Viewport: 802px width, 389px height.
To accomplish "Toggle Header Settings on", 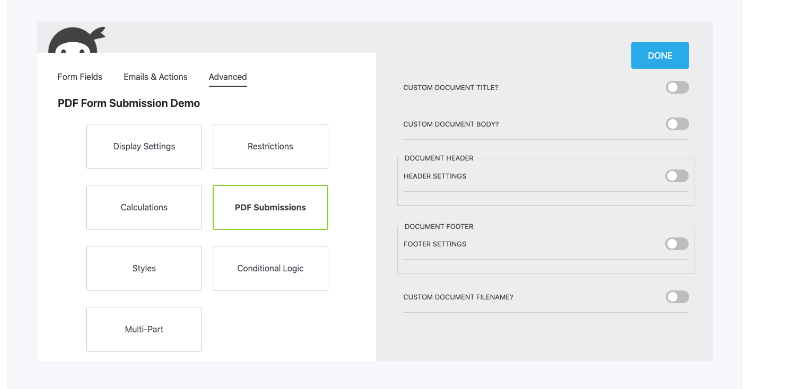I will pos(677,176).
